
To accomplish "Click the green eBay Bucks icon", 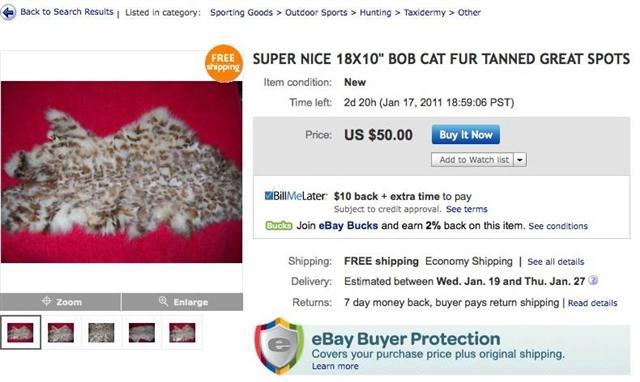I will pos(279,226).
